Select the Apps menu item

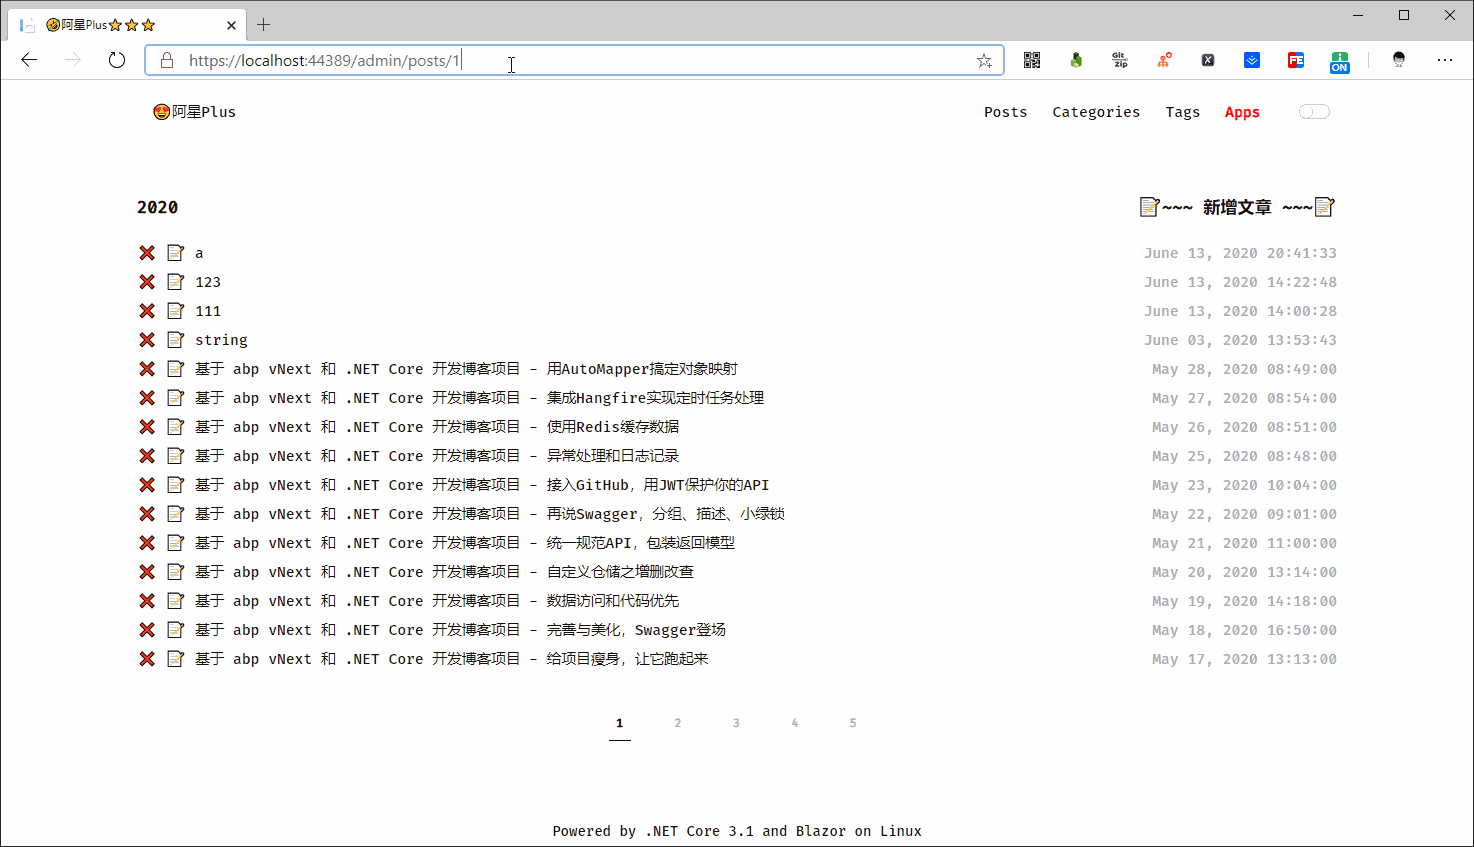(1242, 112)
